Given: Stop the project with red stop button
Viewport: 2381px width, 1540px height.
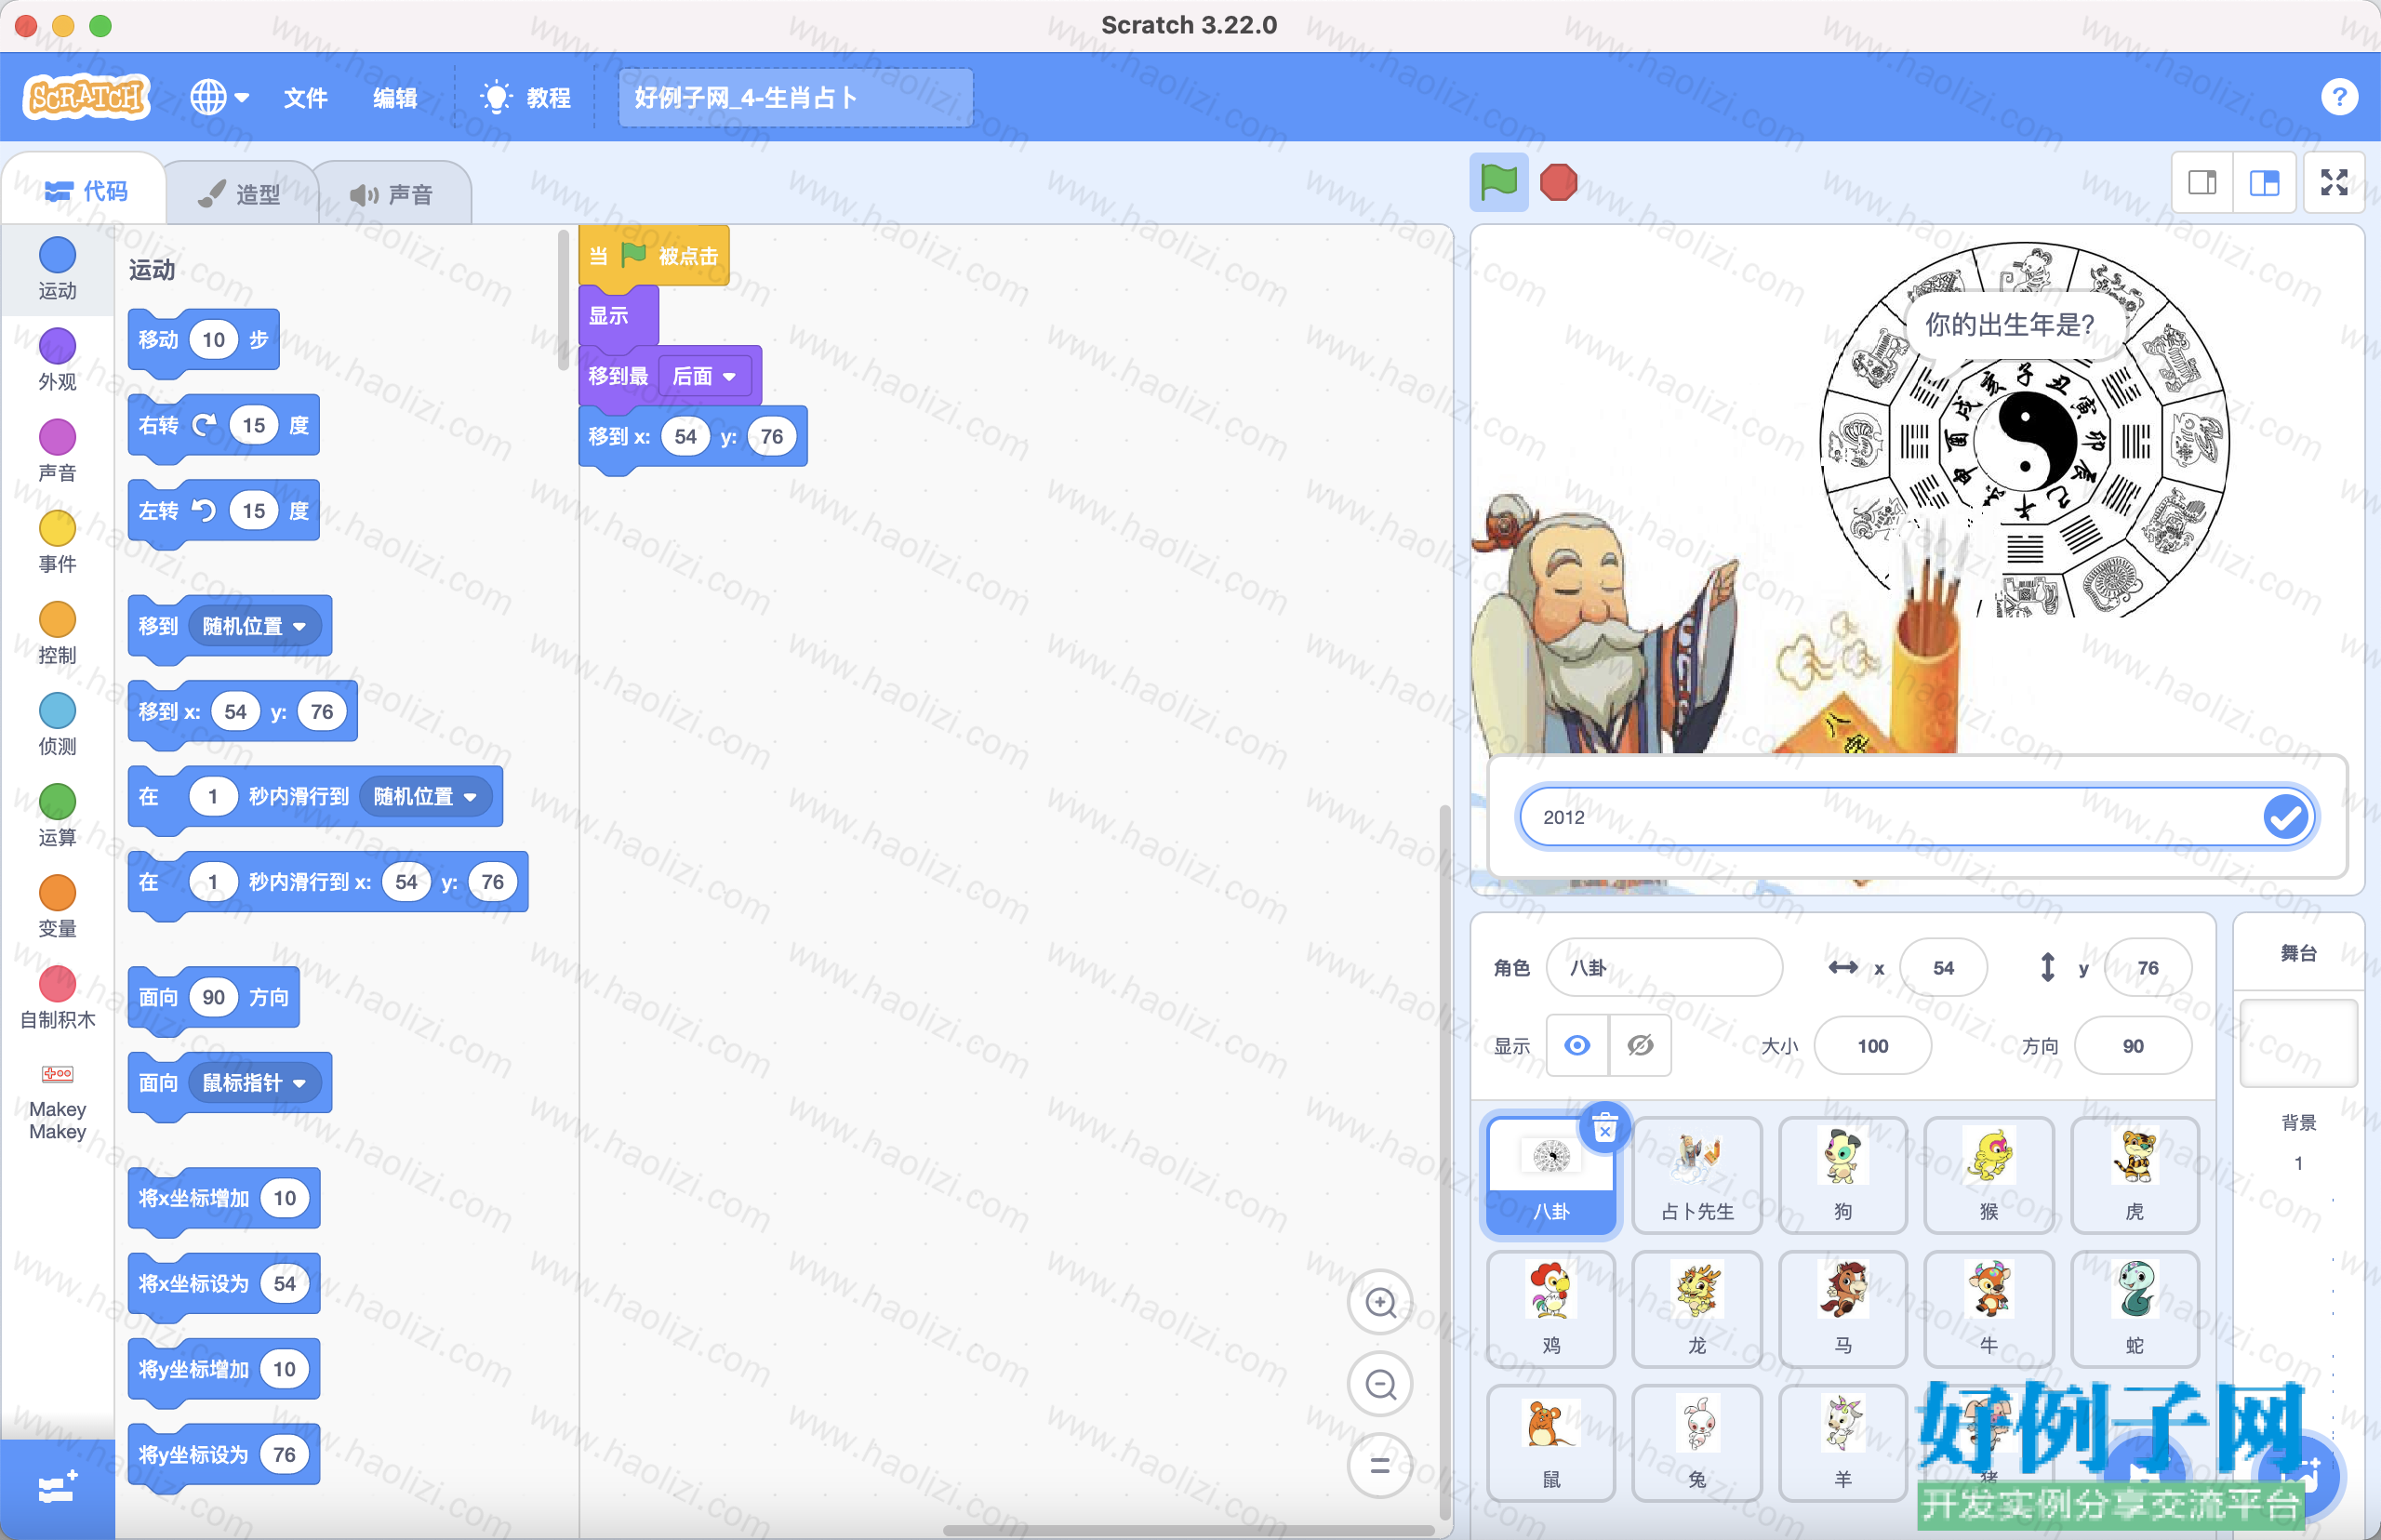Looking at the screenshot, I should tap(1558, 182).
